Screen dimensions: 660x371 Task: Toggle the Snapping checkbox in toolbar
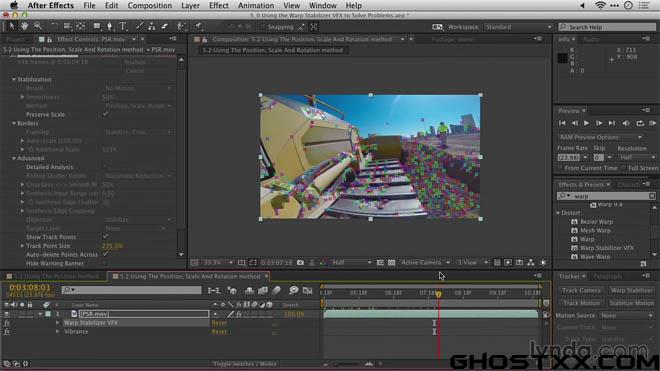(263, 27)
